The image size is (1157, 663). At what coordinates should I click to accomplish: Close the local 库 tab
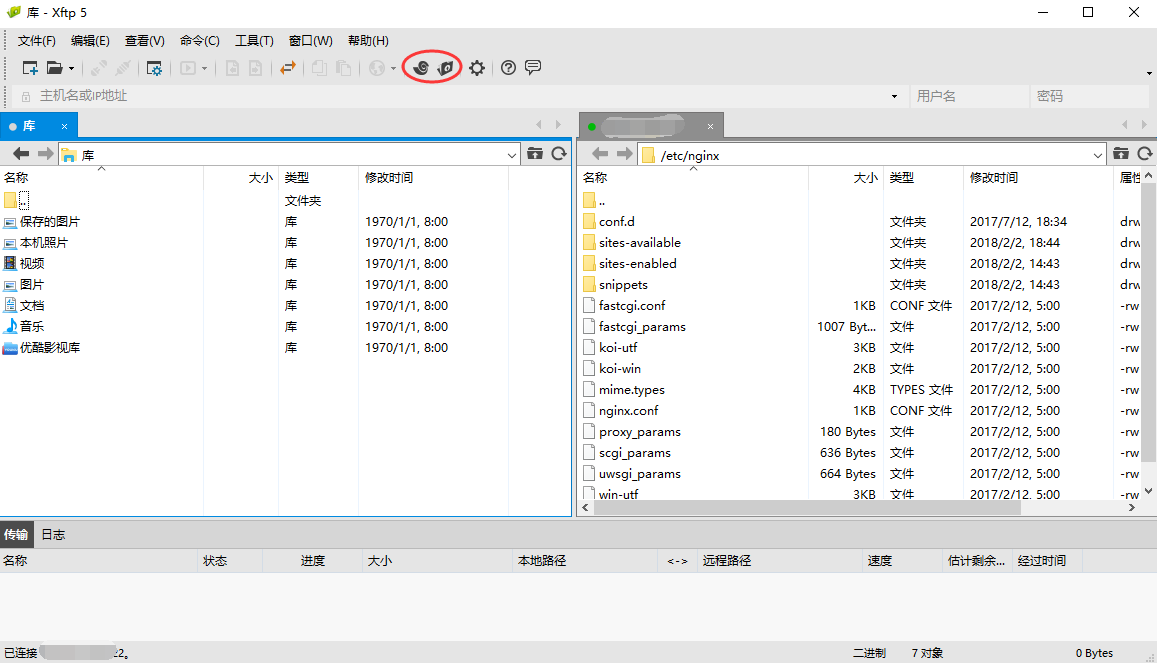[65, 126]
